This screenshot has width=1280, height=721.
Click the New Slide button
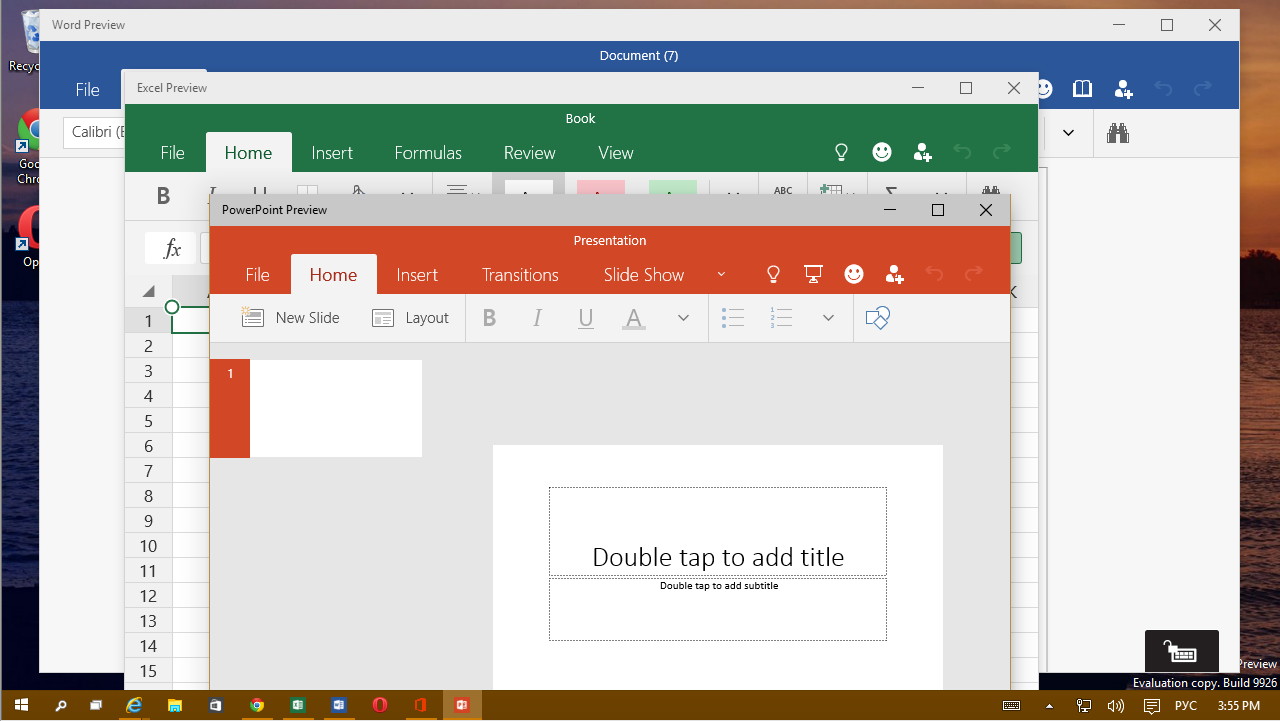pyautogui.click(x=291, y=318)
